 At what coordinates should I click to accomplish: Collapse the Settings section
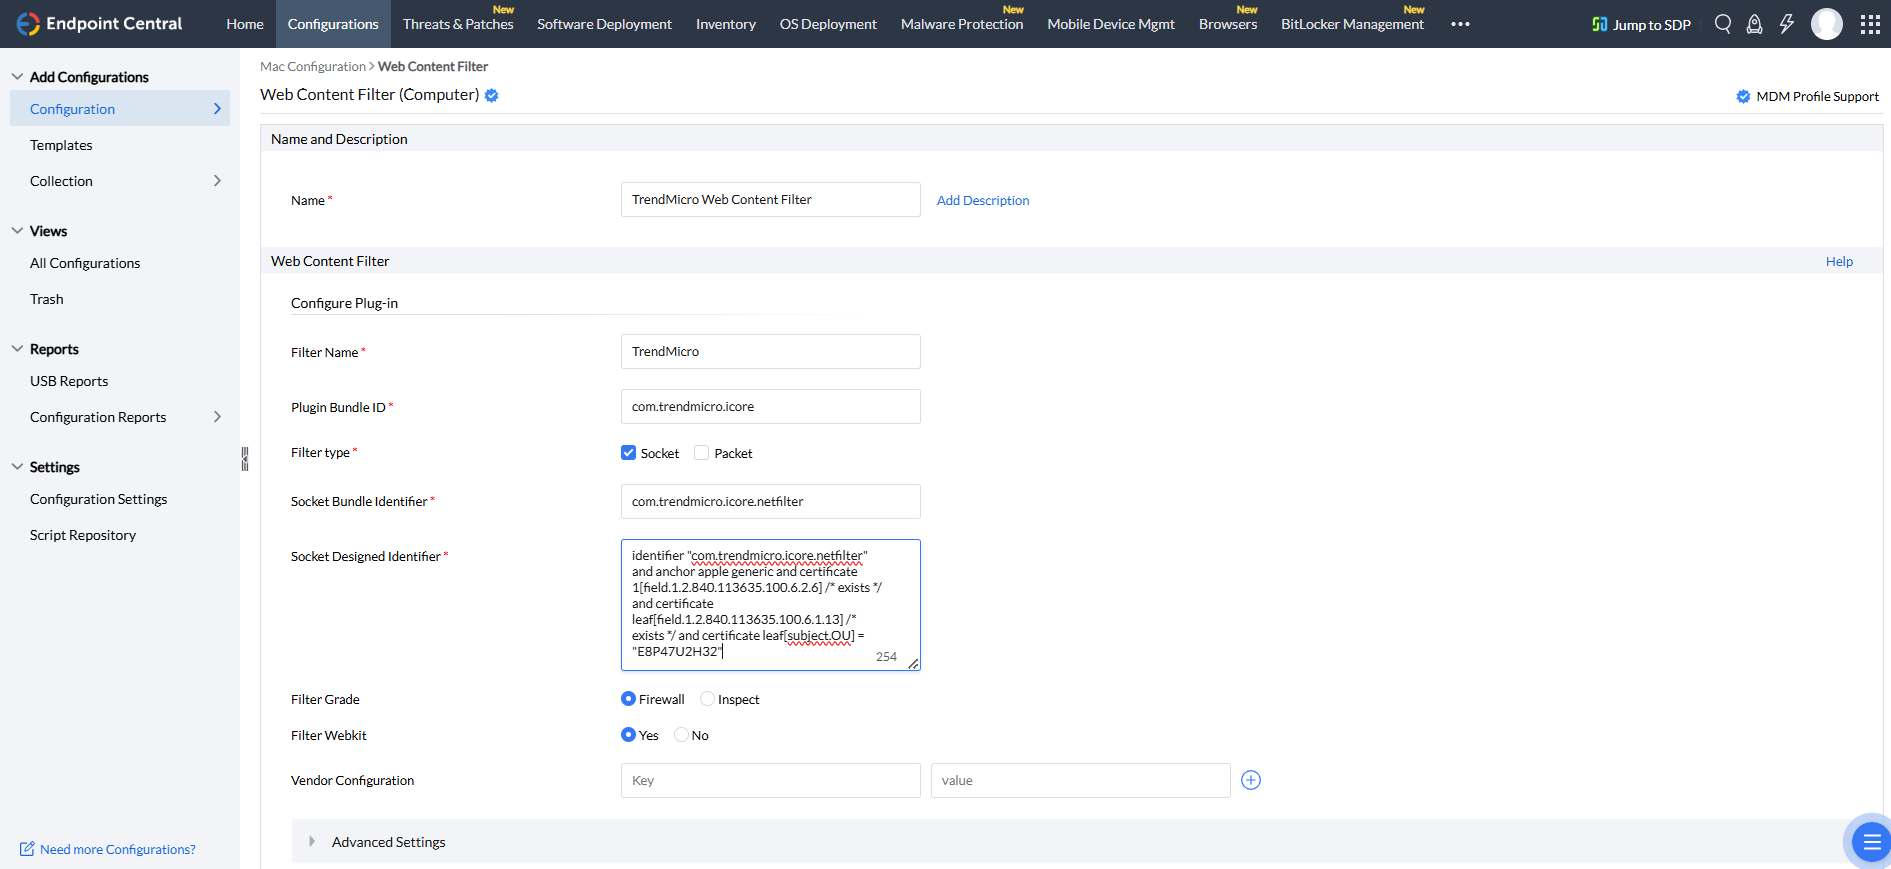17,466
